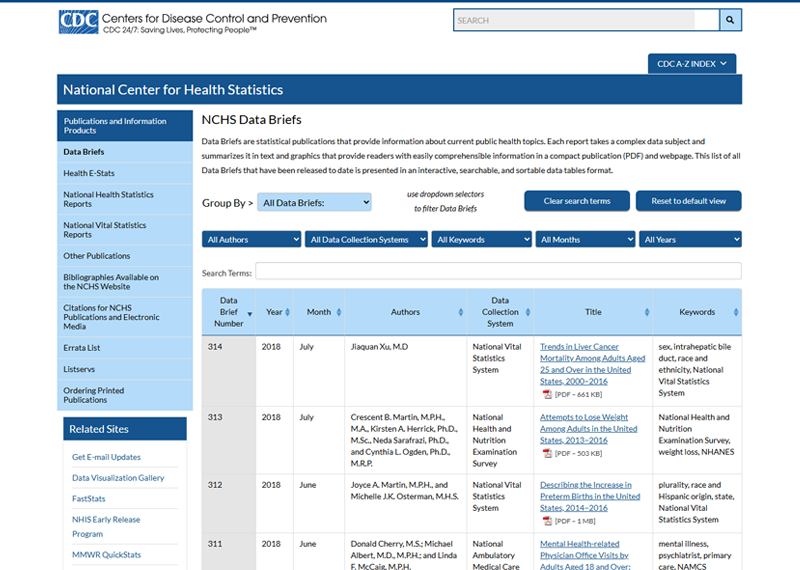Open the Group By All Data Briefs selector
The height and width of the screenshot is (570, 800).
coord(314,202)
